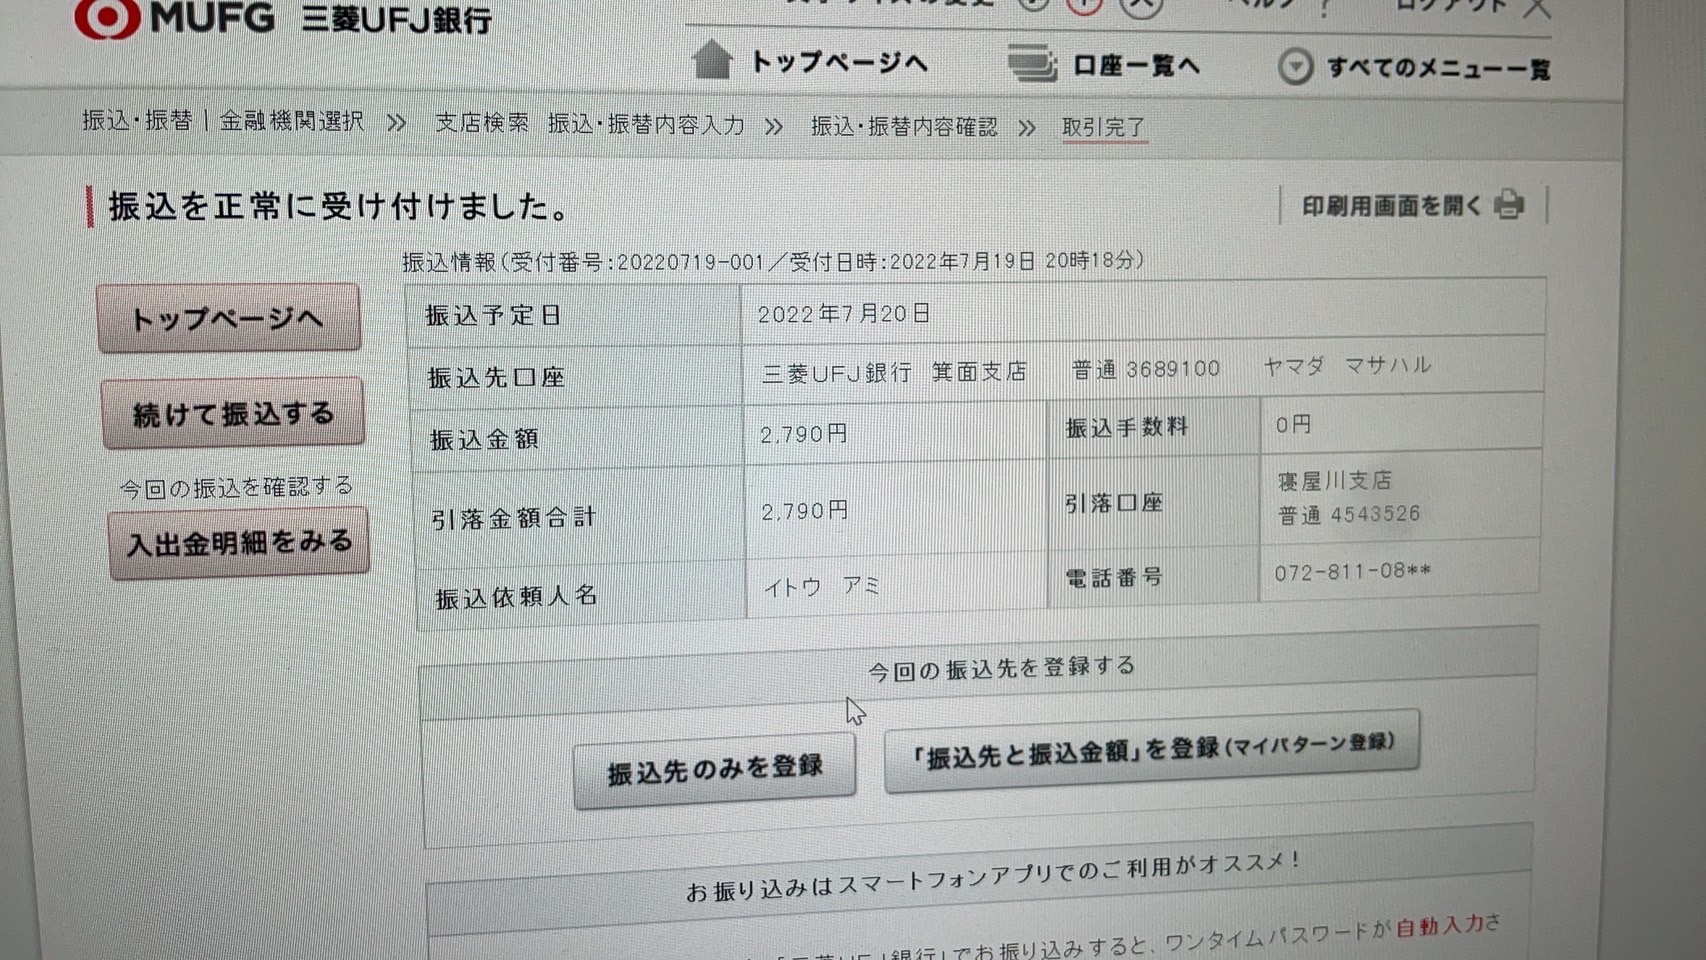Click debit account 普通 4543526

tap(1349, 514)
